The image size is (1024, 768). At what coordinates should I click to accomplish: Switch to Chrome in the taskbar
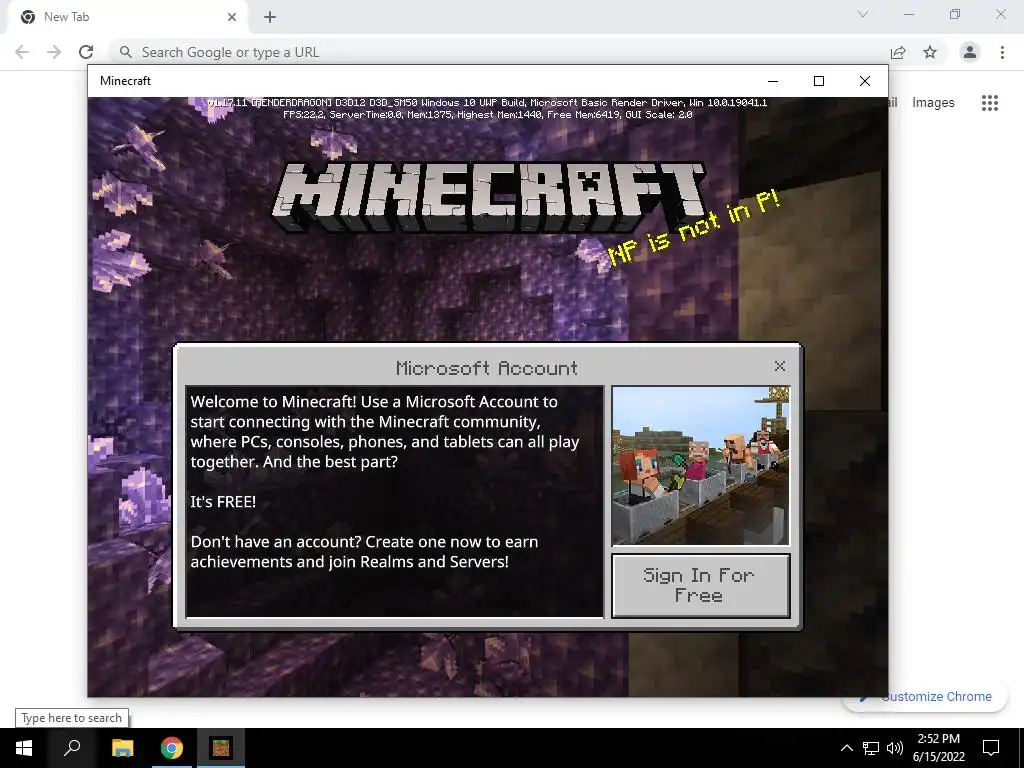172,748
